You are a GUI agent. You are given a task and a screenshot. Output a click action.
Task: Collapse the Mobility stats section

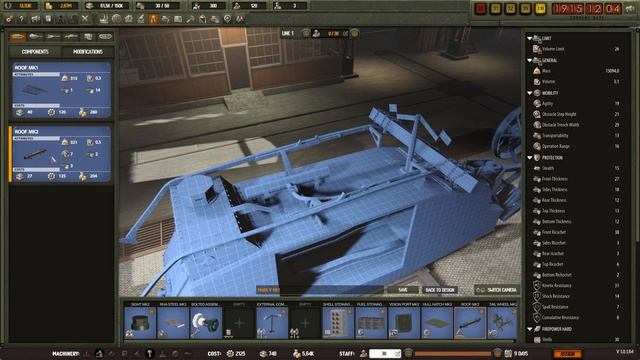(530, 93)
